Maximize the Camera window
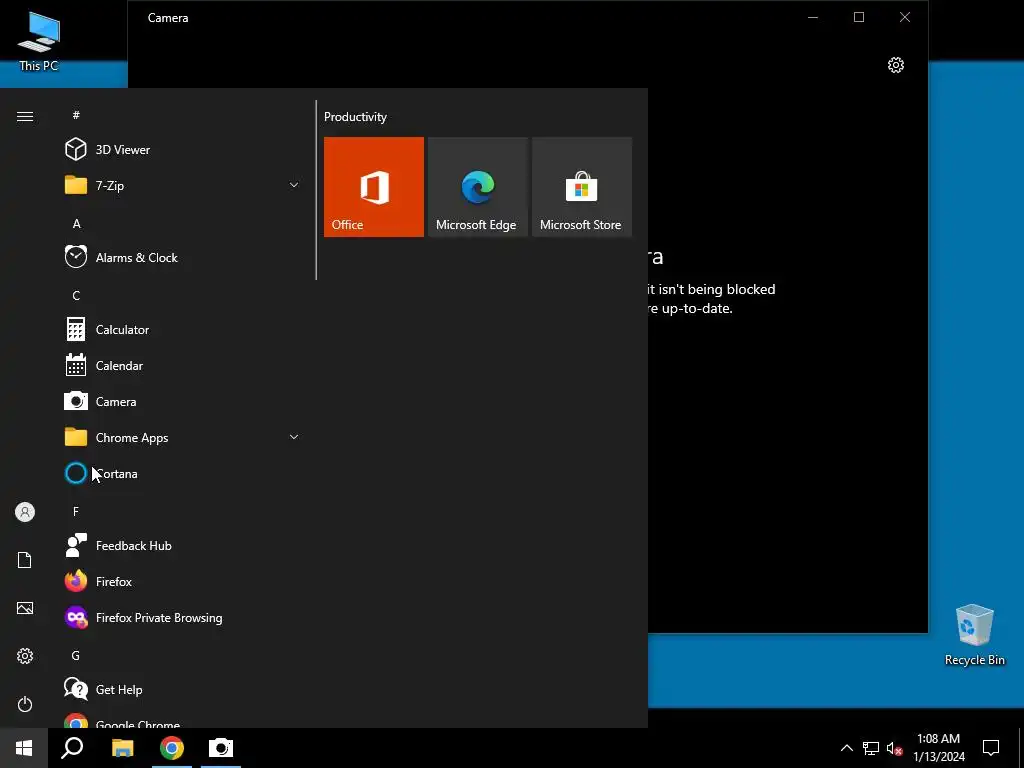Viewport: 1024px width, 768px height. point(859,17)
